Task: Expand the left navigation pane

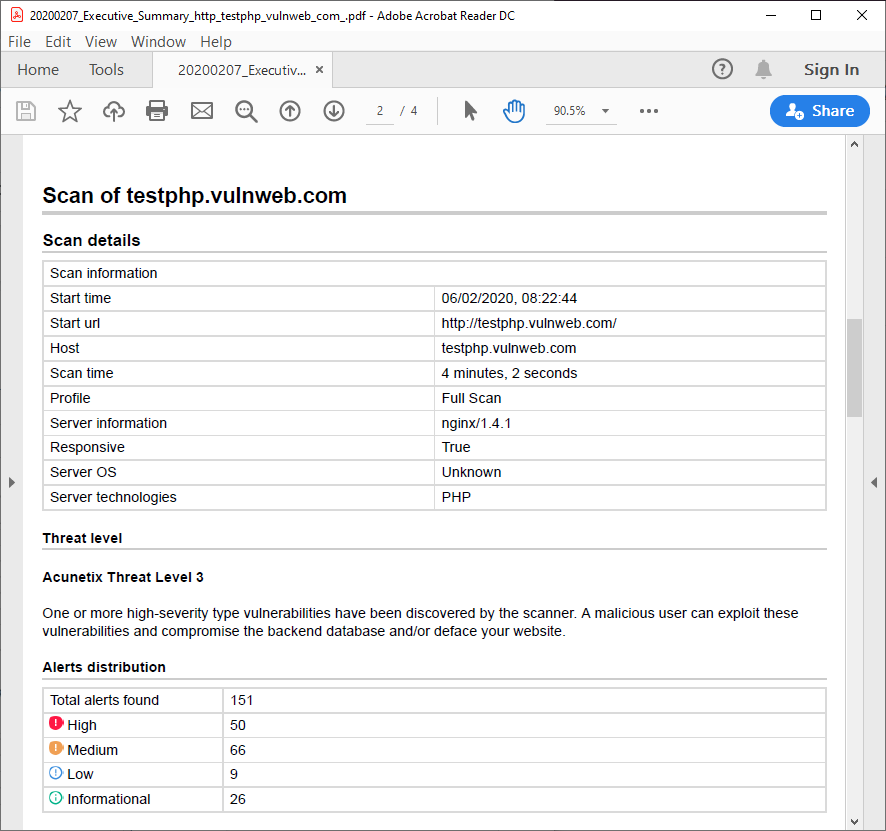Action: pos(11,482)
